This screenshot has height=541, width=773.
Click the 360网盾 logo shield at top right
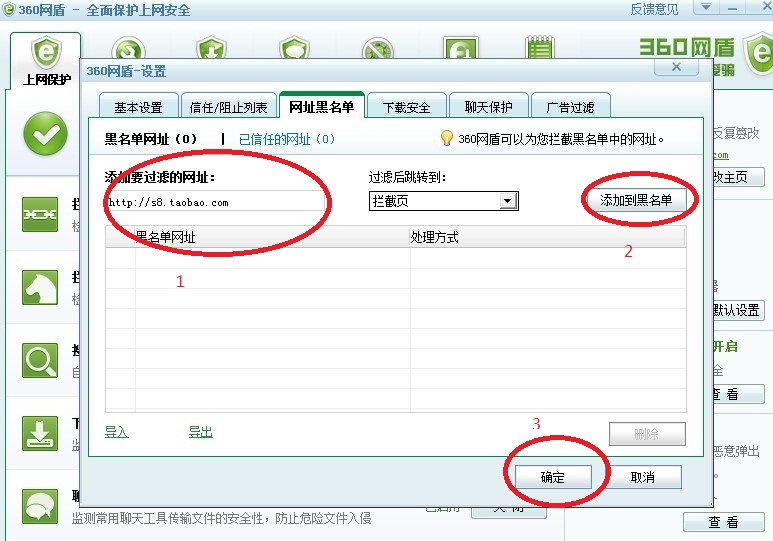tap(759, 53)
